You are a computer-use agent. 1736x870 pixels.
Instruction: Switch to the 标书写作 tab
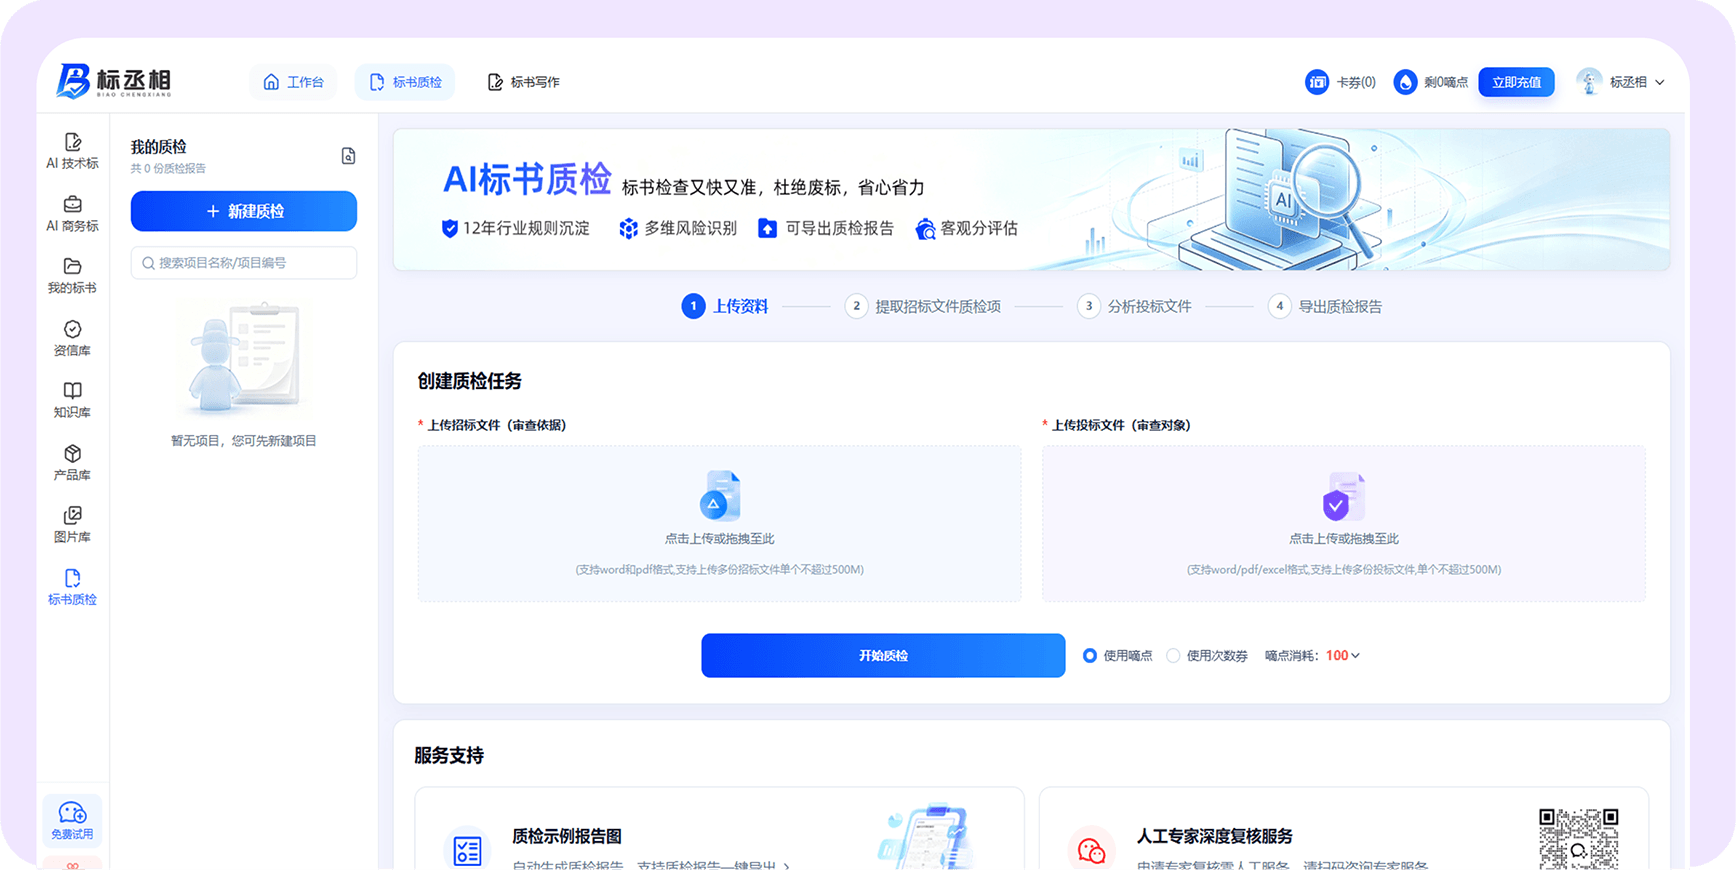523,82
